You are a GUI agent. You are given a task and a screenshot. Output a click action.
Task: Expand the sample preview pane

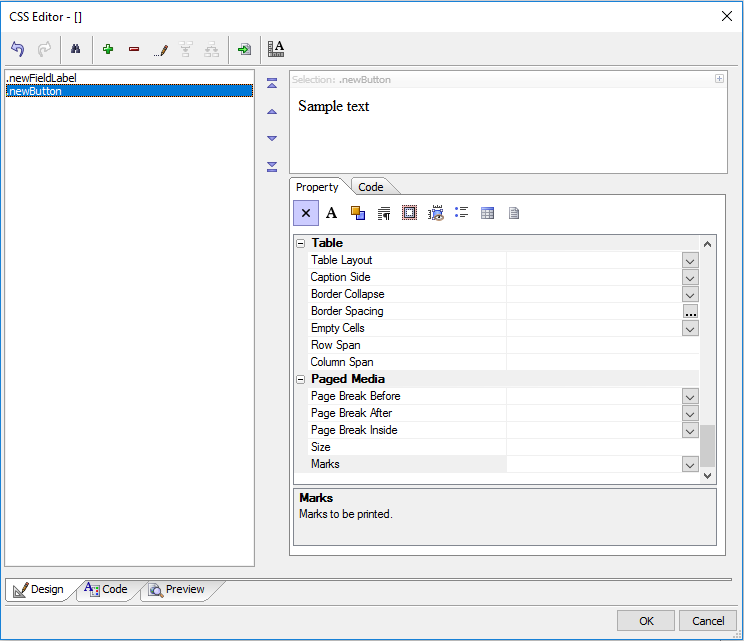click(719, 79)
